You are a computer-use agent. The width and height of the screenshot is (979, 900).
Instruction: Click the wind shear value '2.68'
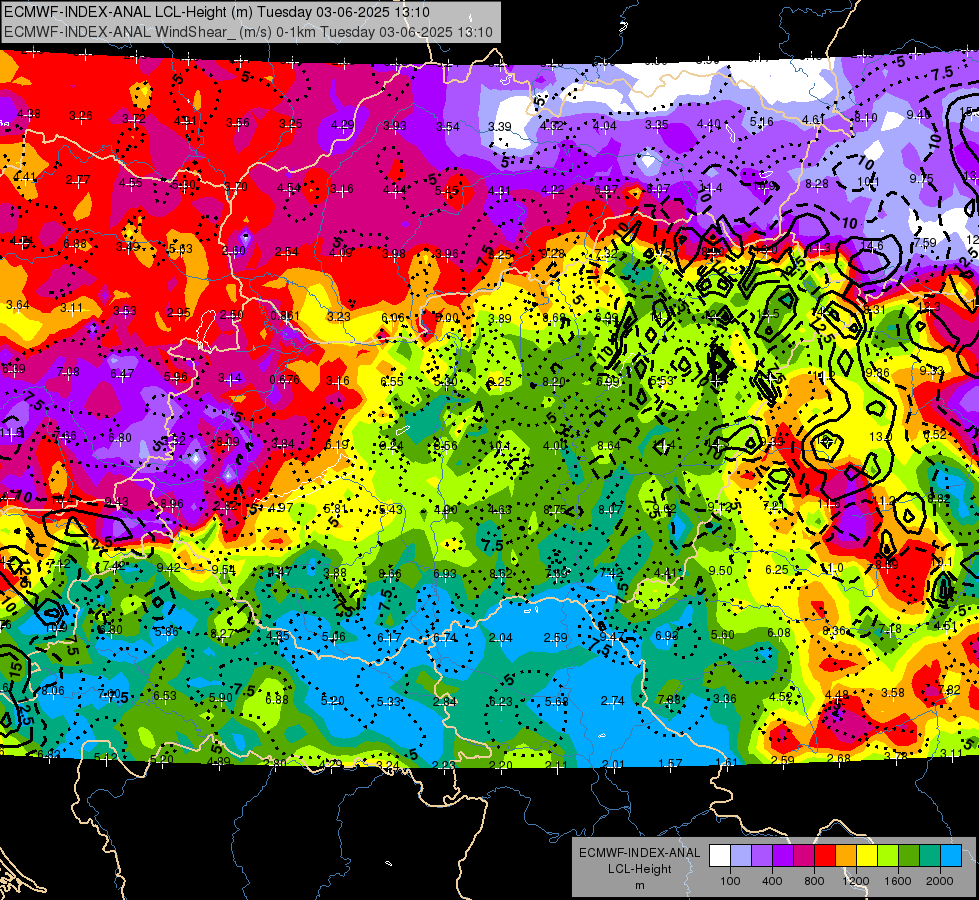tap(839, 758)
